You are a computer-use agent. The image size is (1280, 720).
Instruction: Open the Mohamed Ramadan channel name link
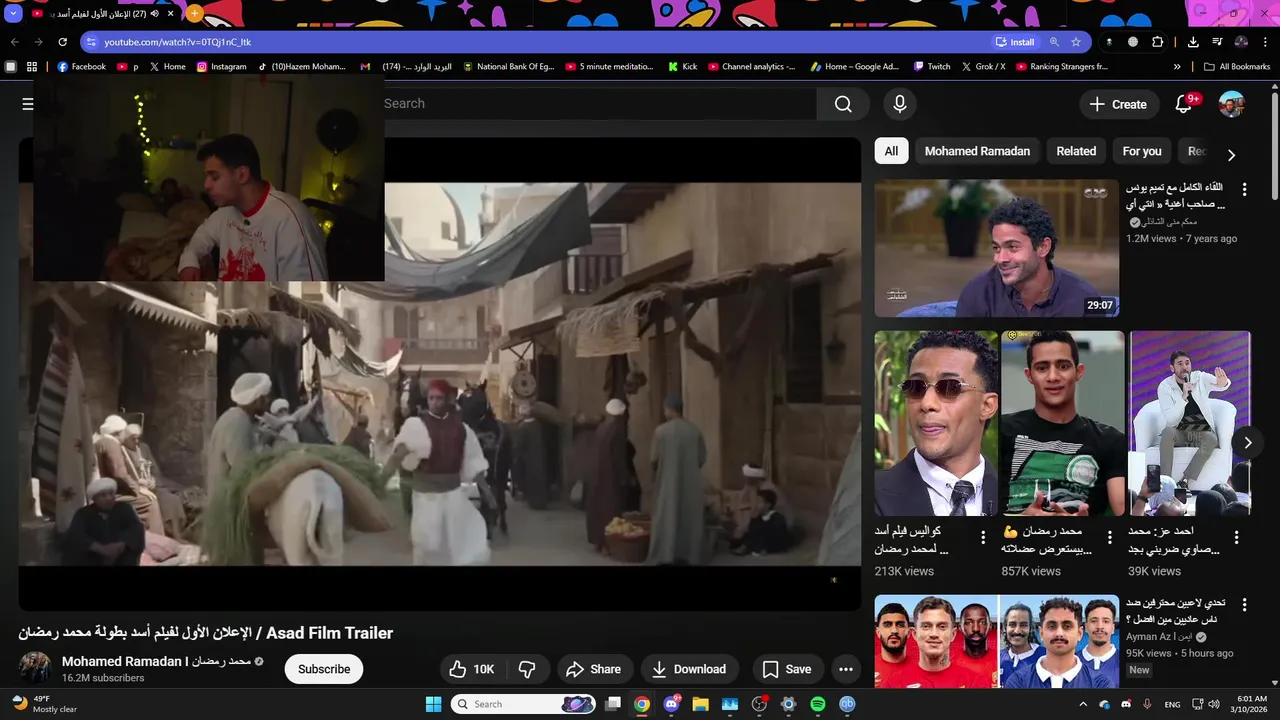point(156,661)
